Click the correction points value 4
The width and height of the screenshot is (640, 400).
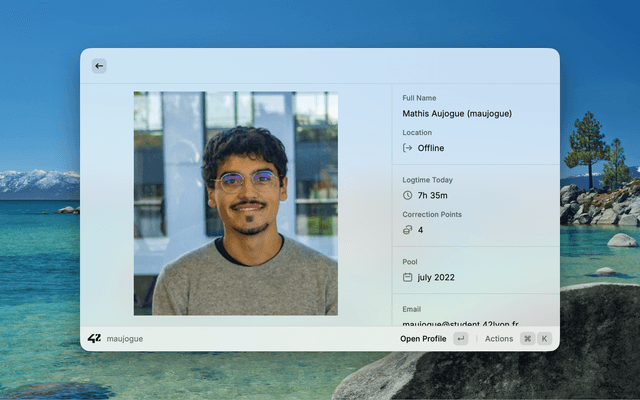(420, 230)
